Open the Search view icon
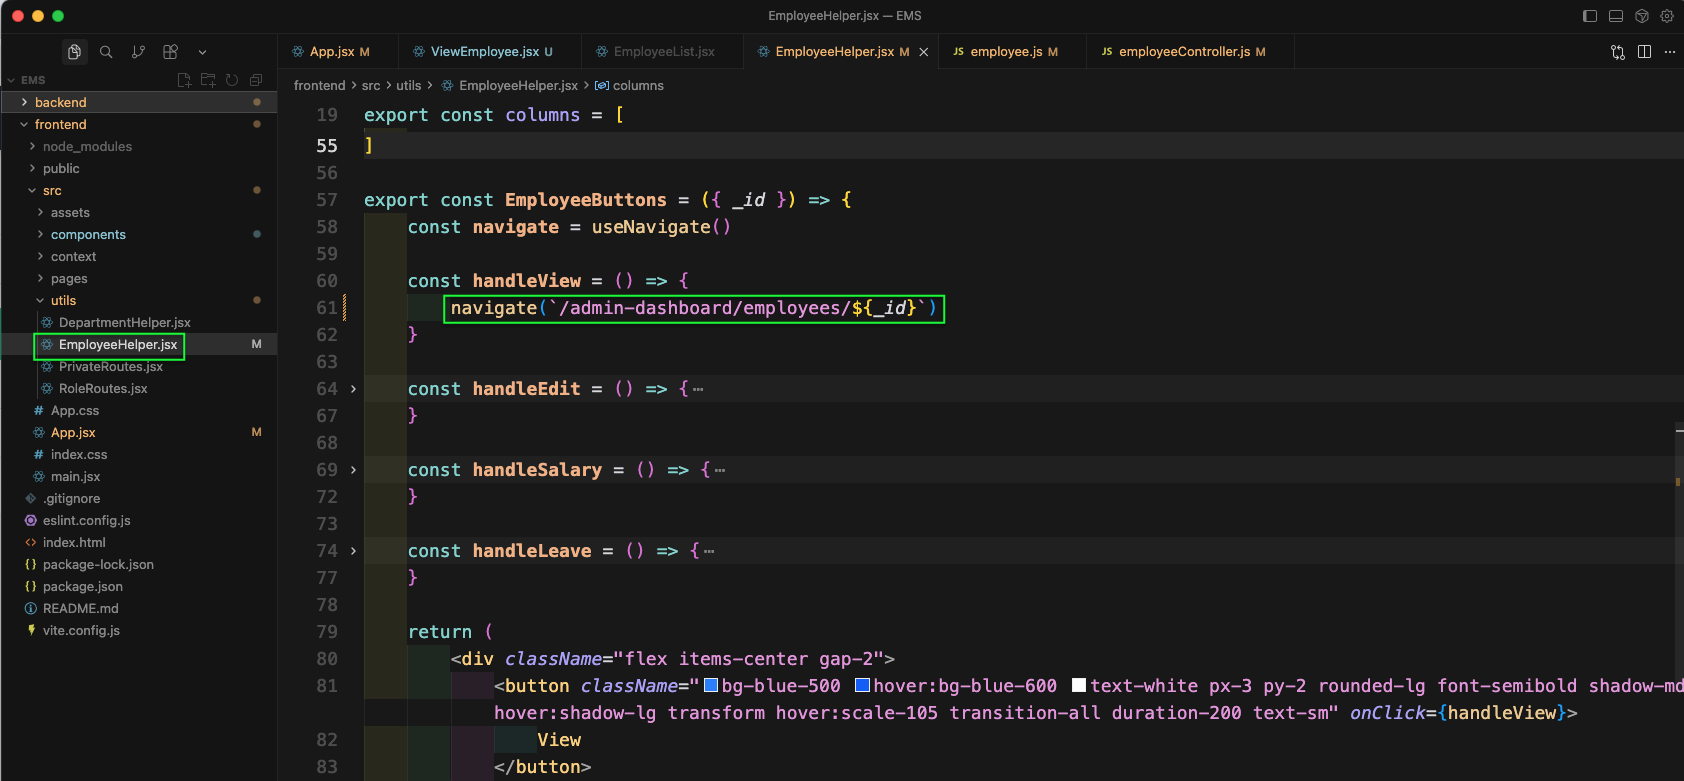Viewport: 1684px width, 781px height. (106, 52)
